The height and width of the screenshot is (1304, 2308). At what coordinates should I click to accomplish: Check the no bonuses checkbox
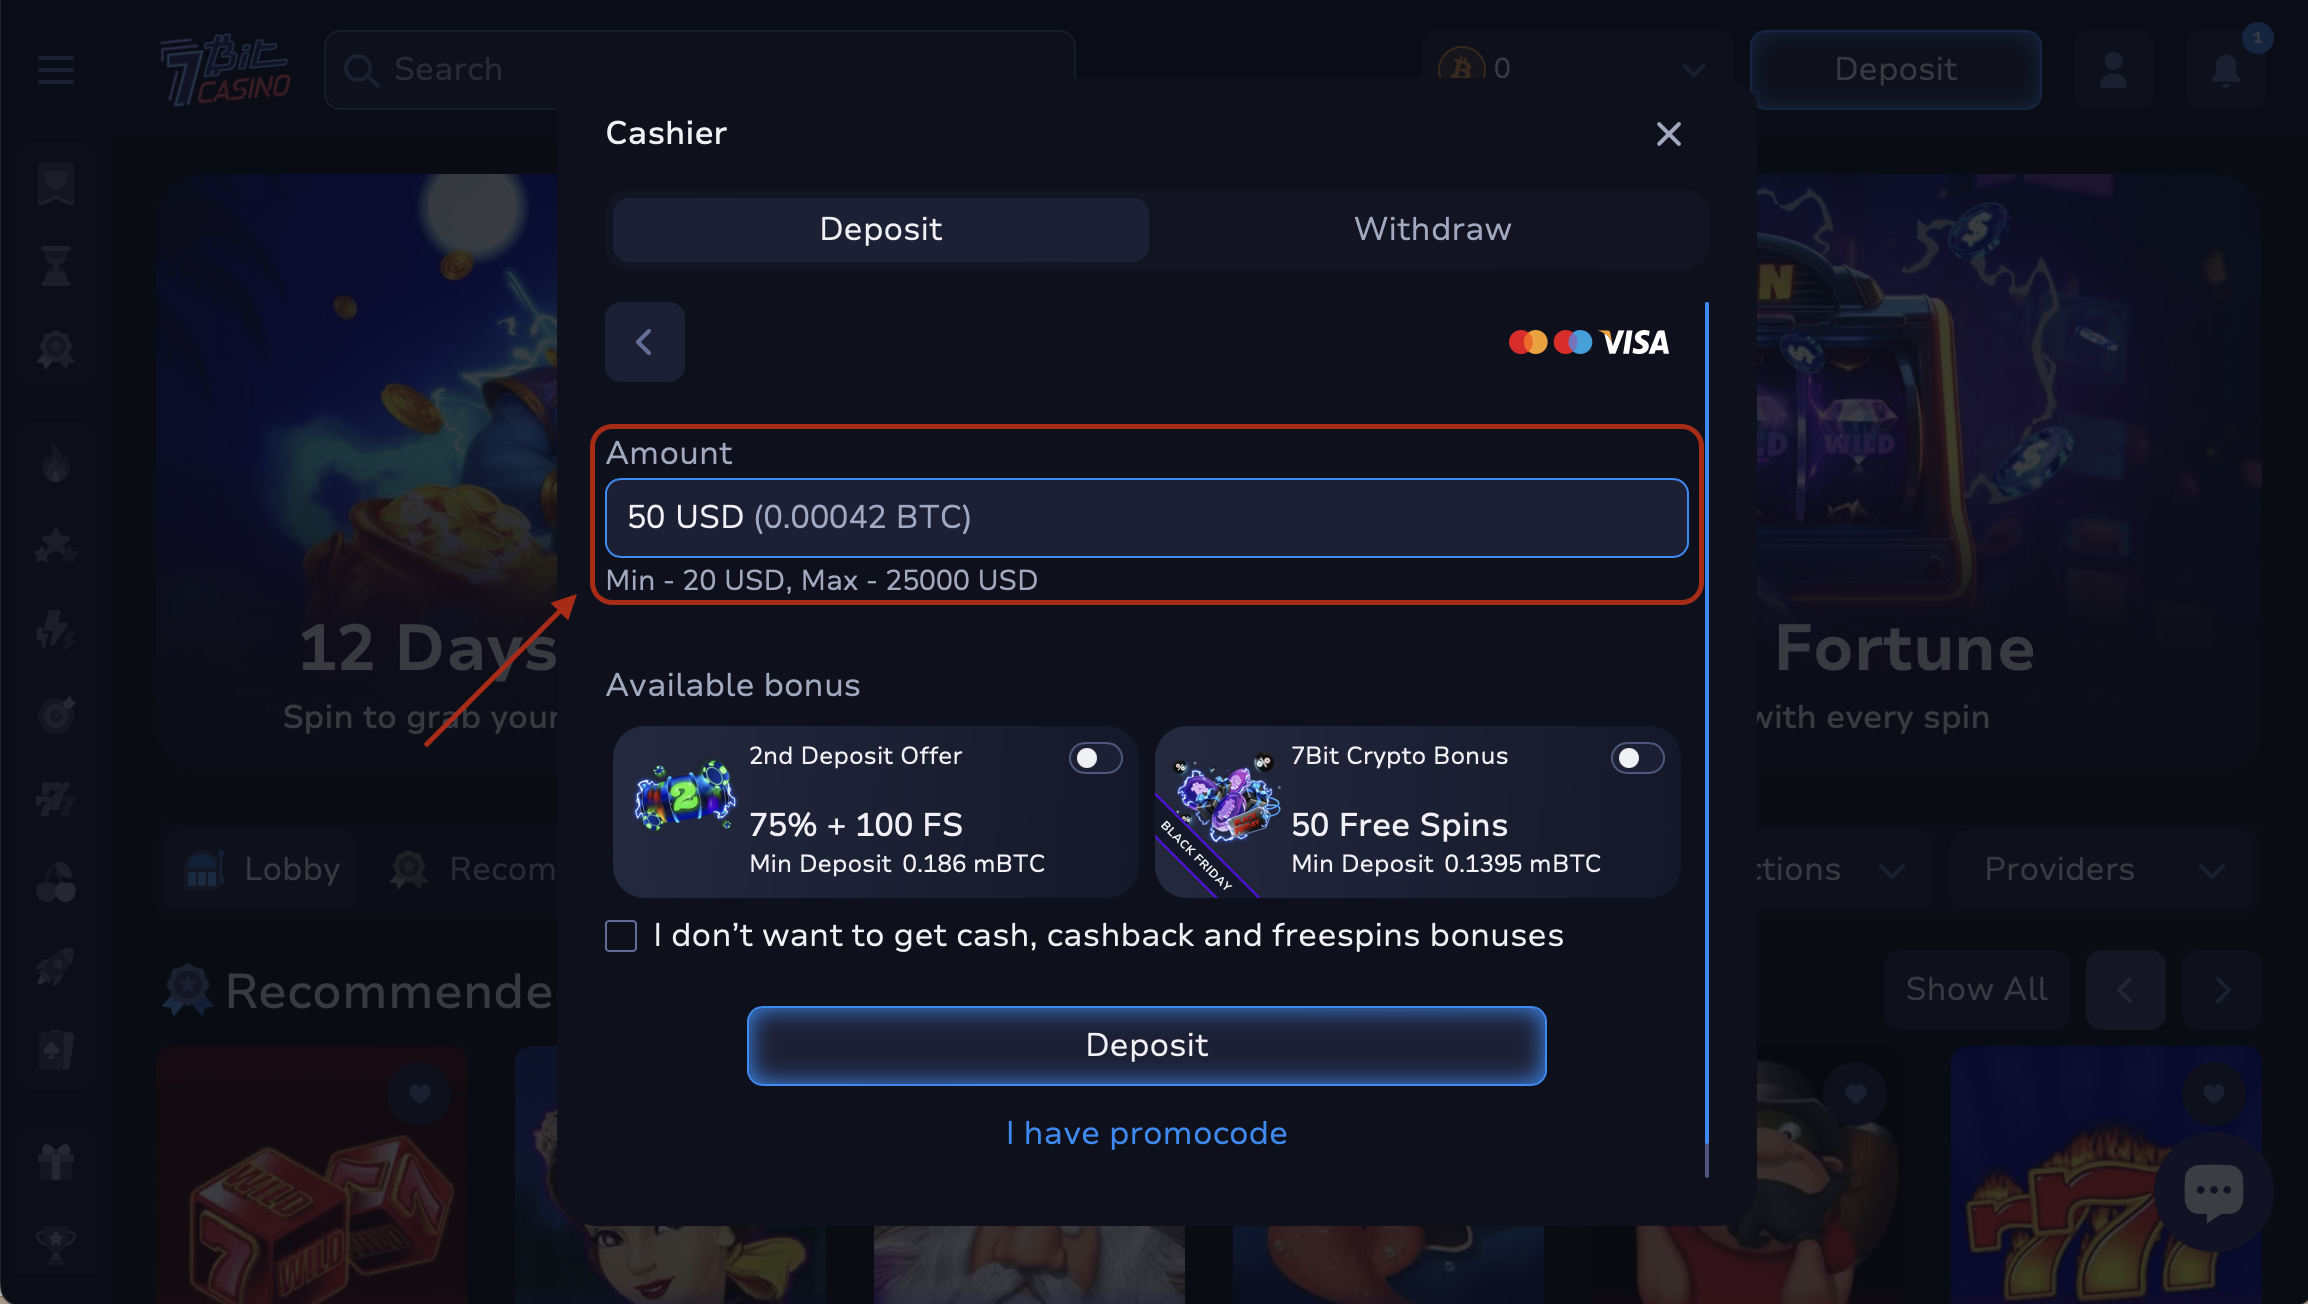(x=621, y=936)
